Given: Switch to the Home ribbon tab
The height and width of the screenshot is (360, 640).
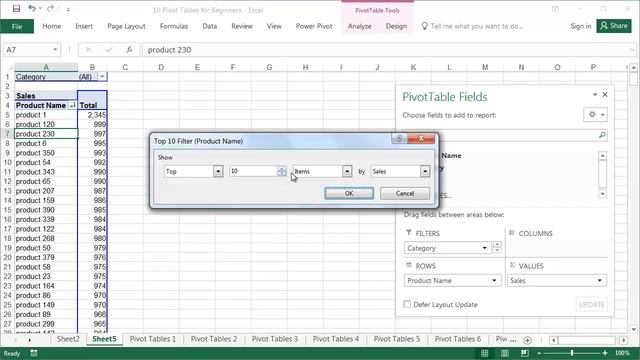Looking at the screenshot, I should [x=52, y=26].
